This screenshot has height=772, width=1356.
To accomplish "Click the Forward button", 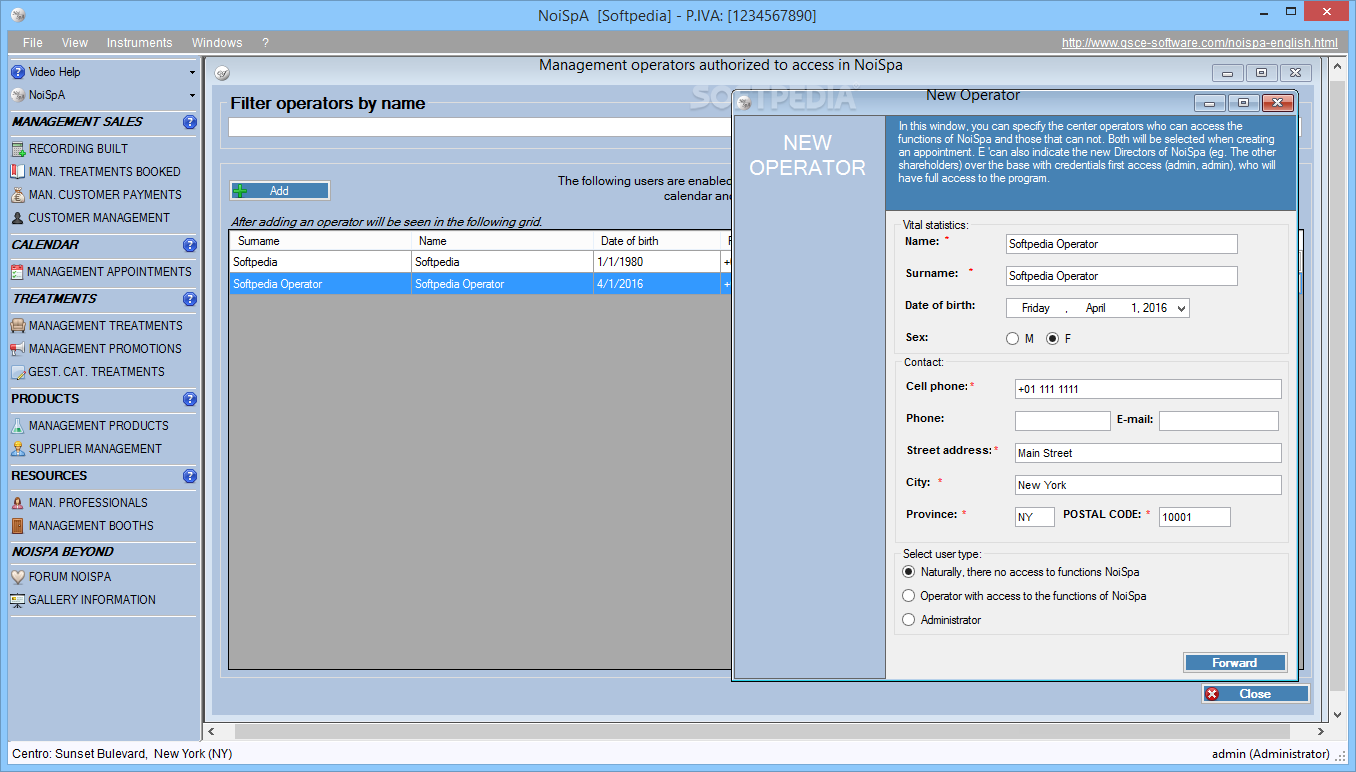I will pos(1235,663).
